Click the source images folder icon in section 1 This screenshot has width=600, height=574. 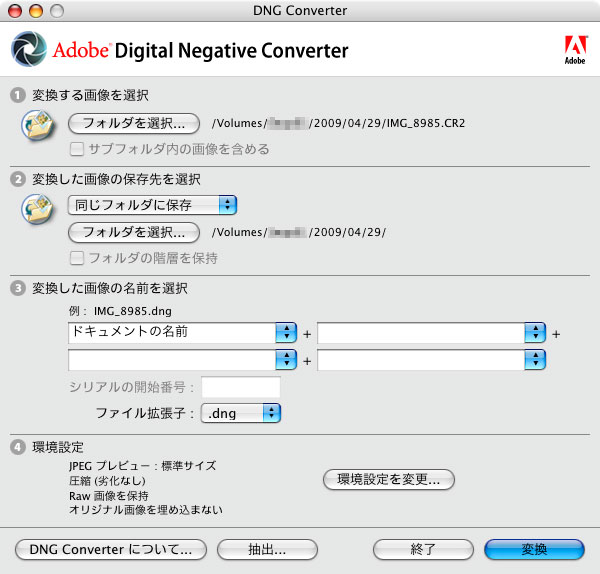tap(37, 125)
